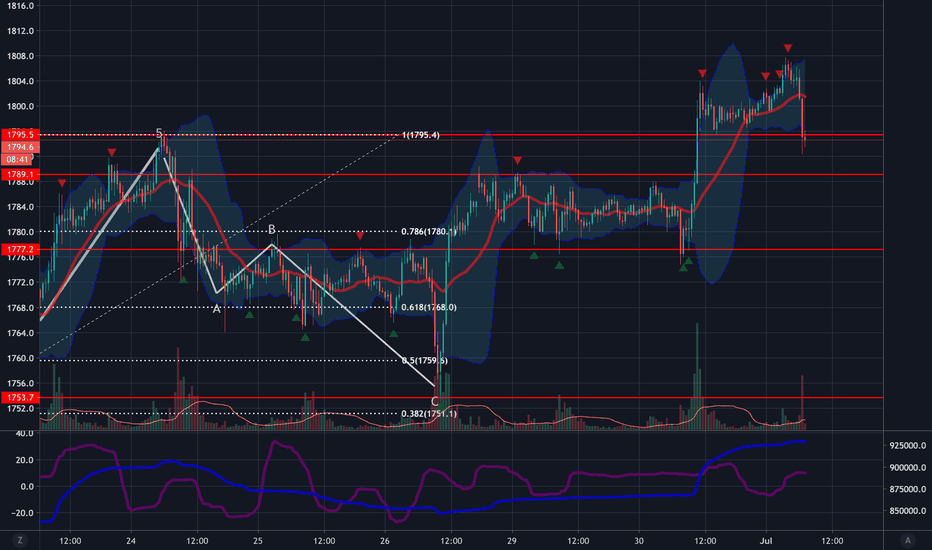932x550 pixels.
Task: Click the first red down-triangle on the chart
Action: tap(62, 183)
